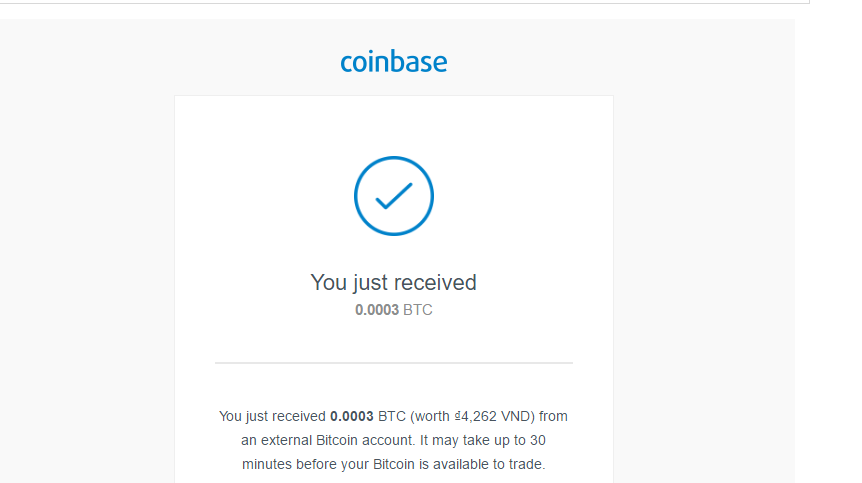Click the BTC text in the paragraph
Viewport: 862px width, 483px height.
tap(390, 416)
